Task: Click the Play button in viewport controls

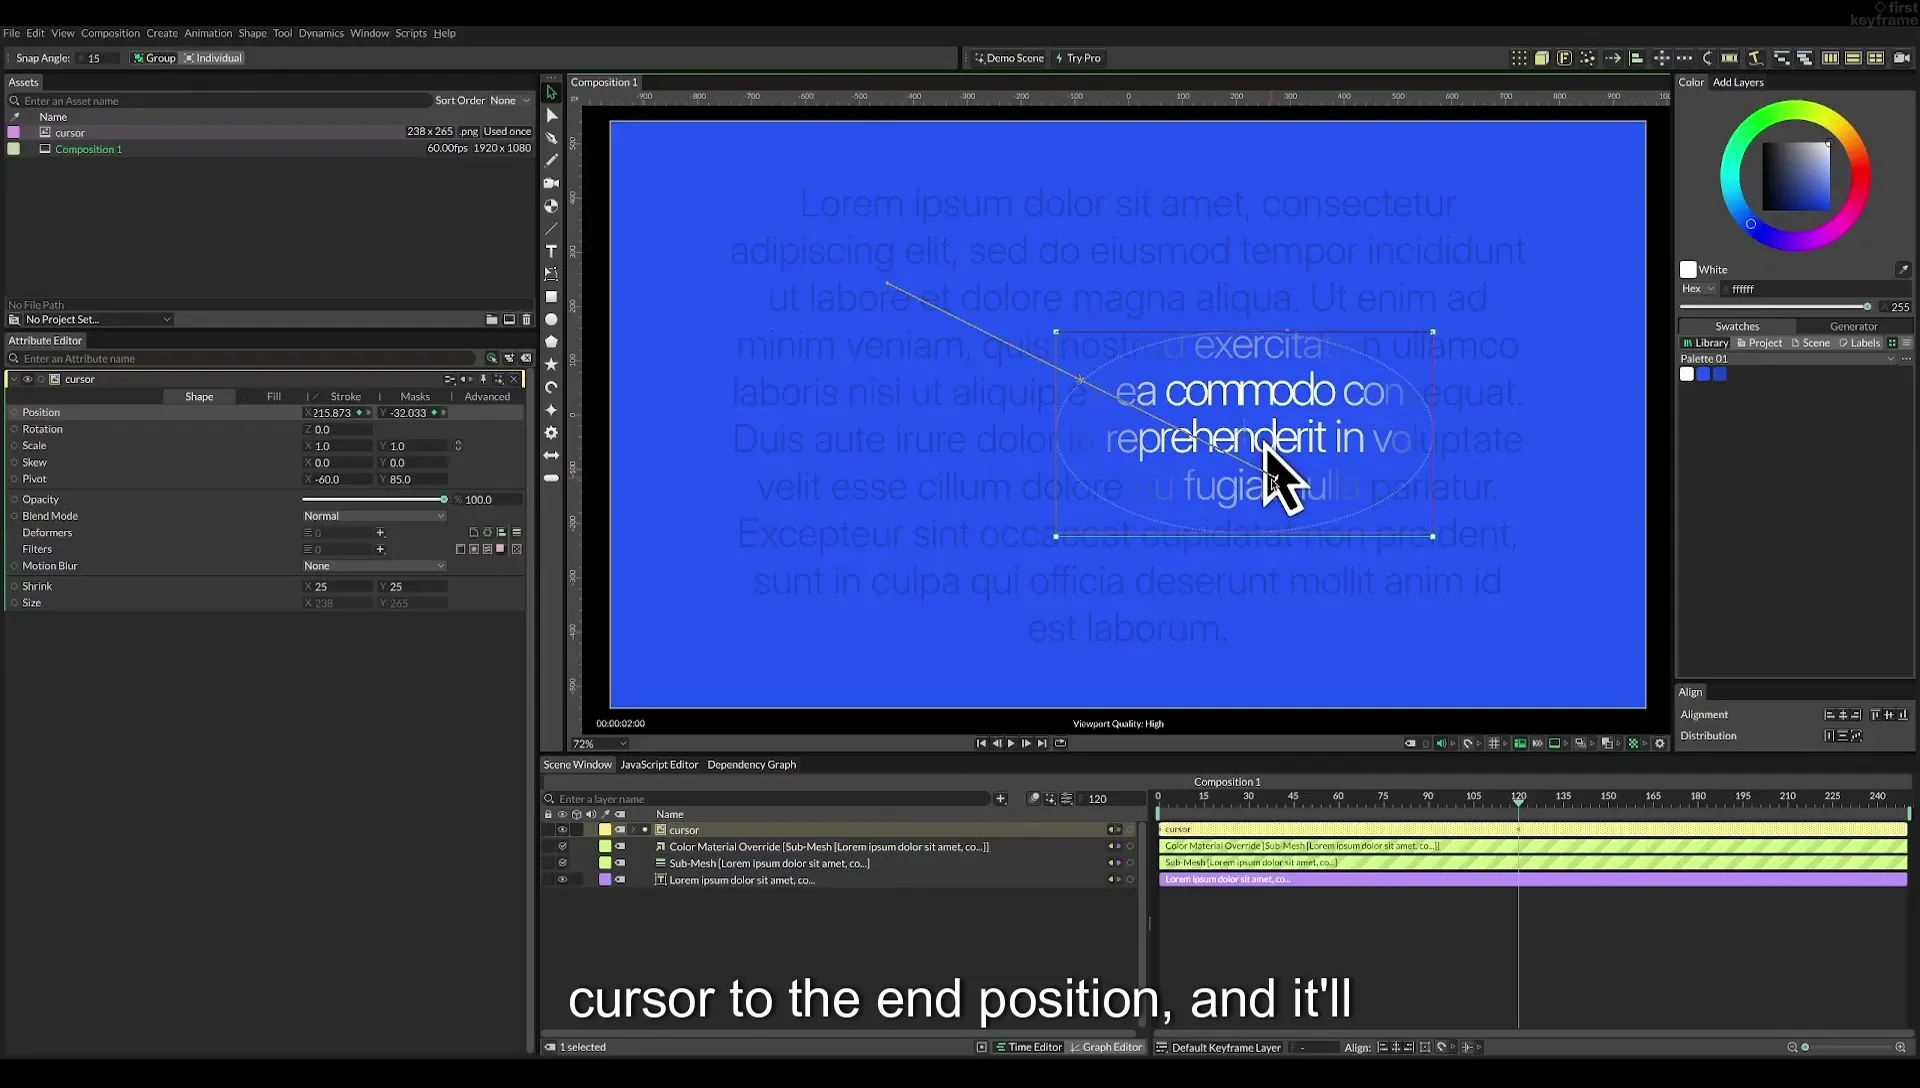Action: pyautogui.click(x=1011, y=744)
